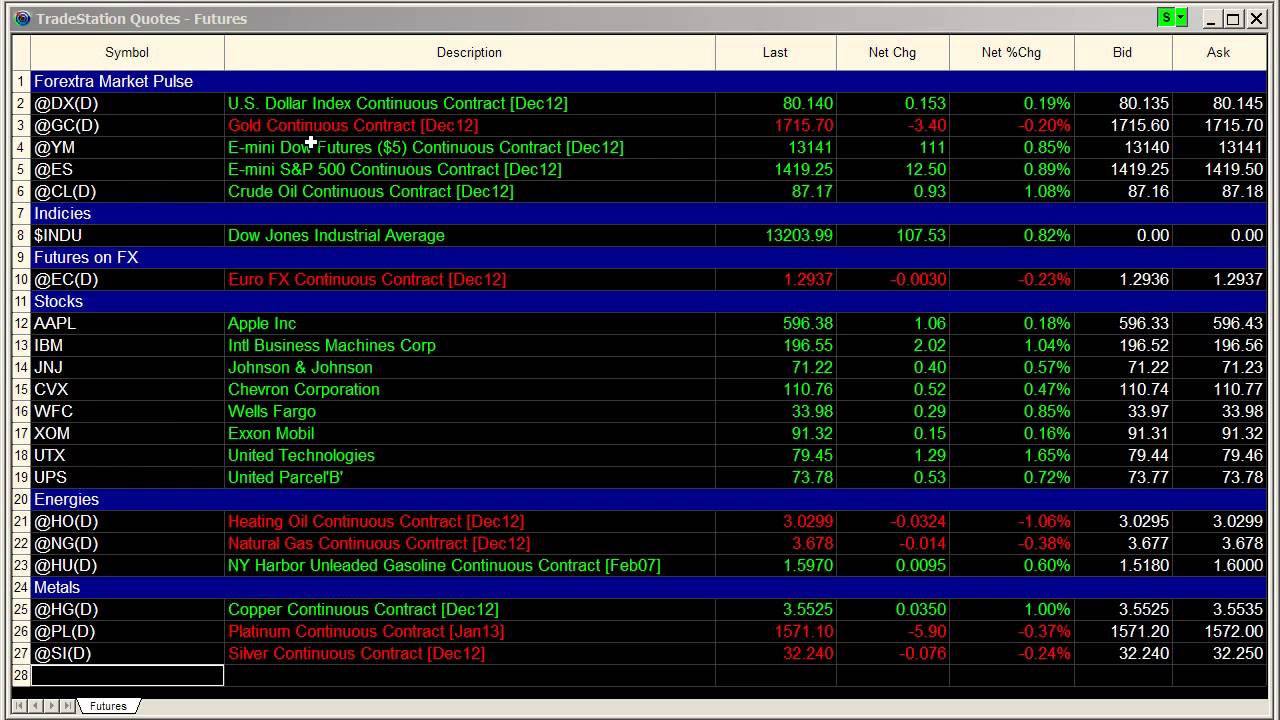Click the AAPL symbol cell
Image resolution: width=1280 pixels, height=720 pixels.
pos(127,323)
